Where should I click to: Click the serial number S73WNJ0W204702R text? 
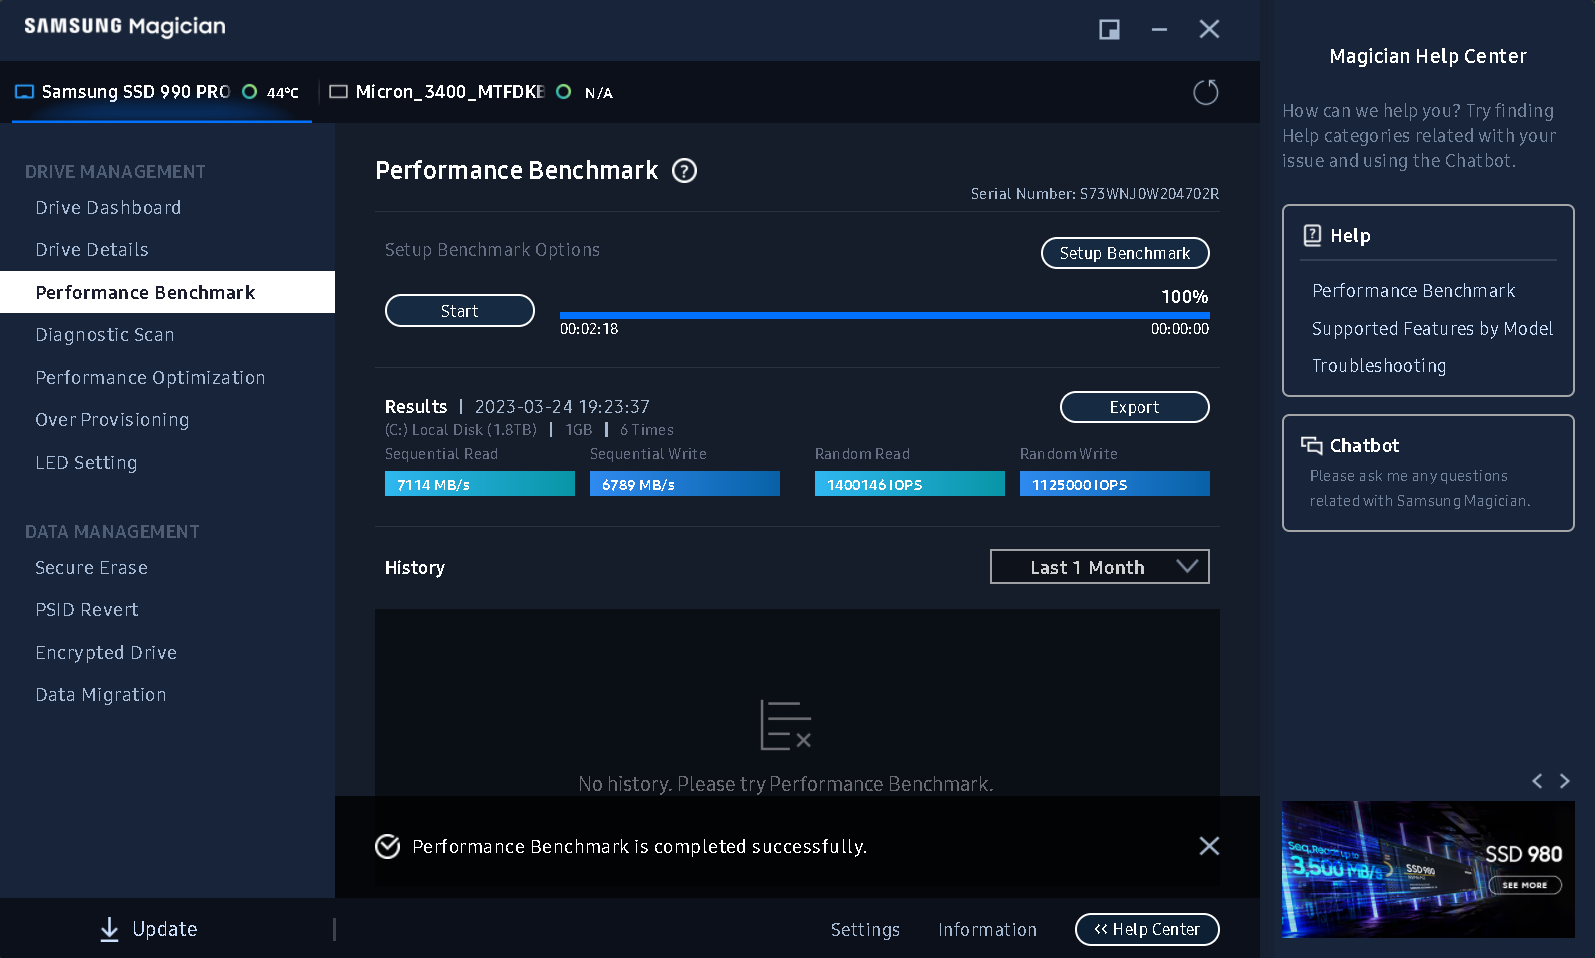(x=1149, y=194)
